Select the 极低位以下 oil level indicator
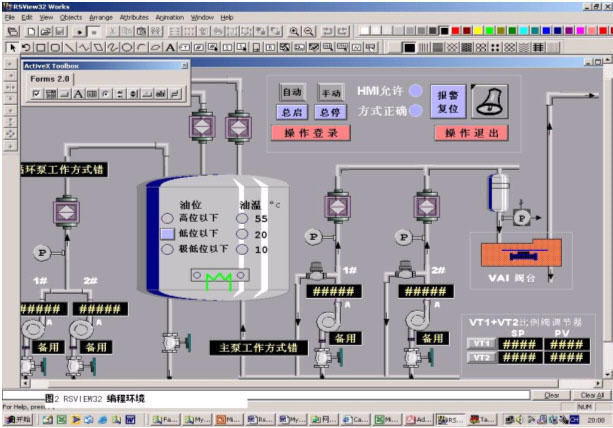613x428 pixels. 167,249
